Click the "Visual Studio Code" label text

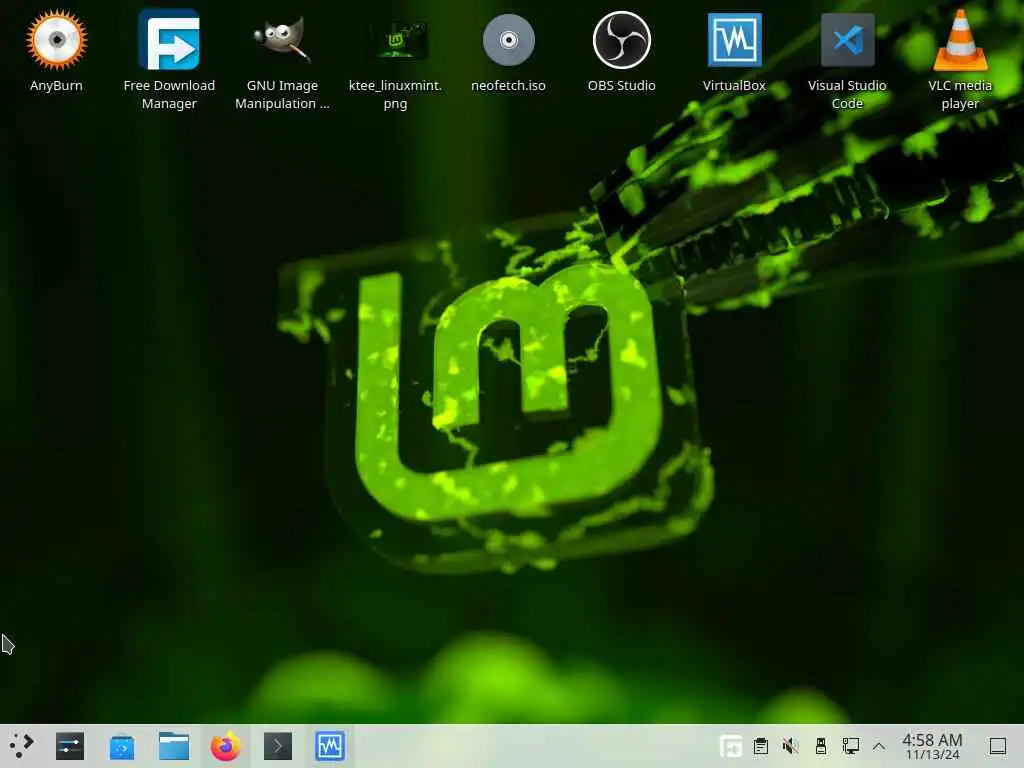847,95
